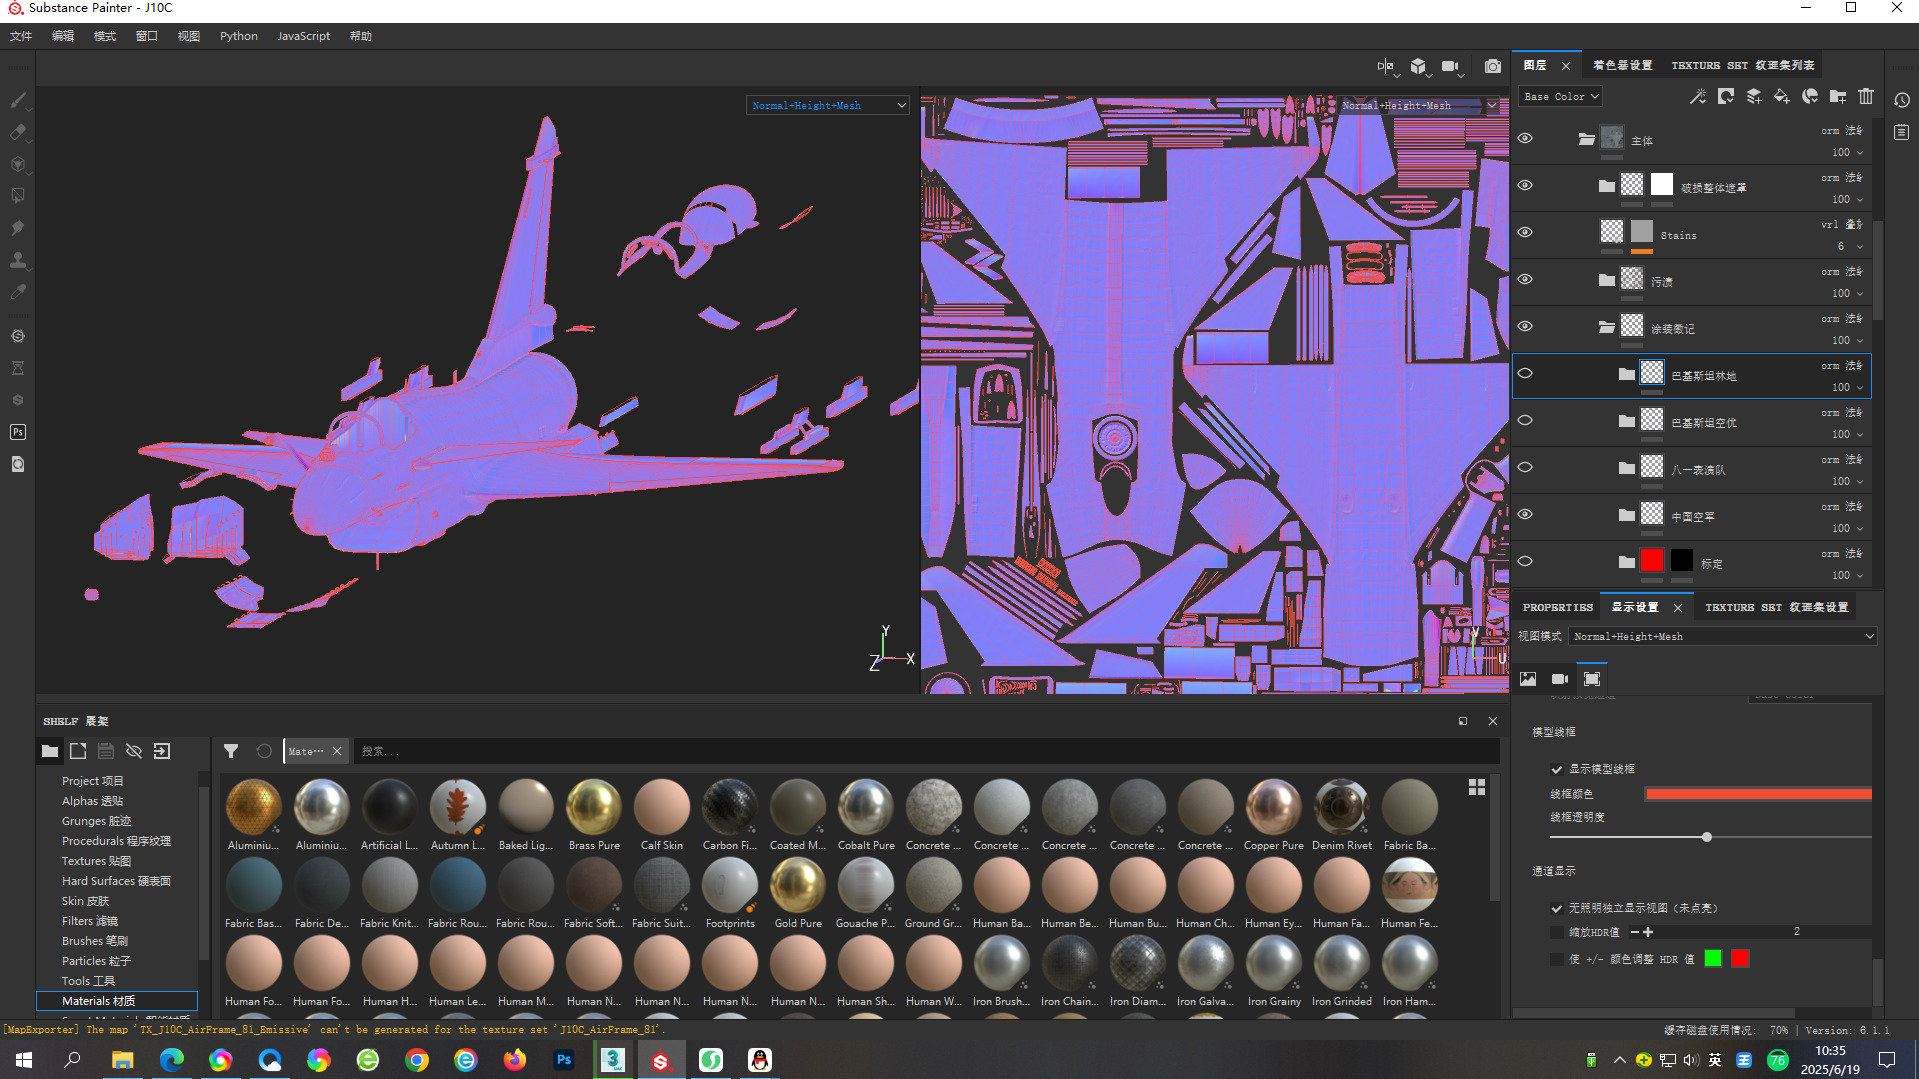Click the Export to Photoshop icon
Image resolution: width=1919 pixels, height=1079 pixels.
(x=18, y=432)
